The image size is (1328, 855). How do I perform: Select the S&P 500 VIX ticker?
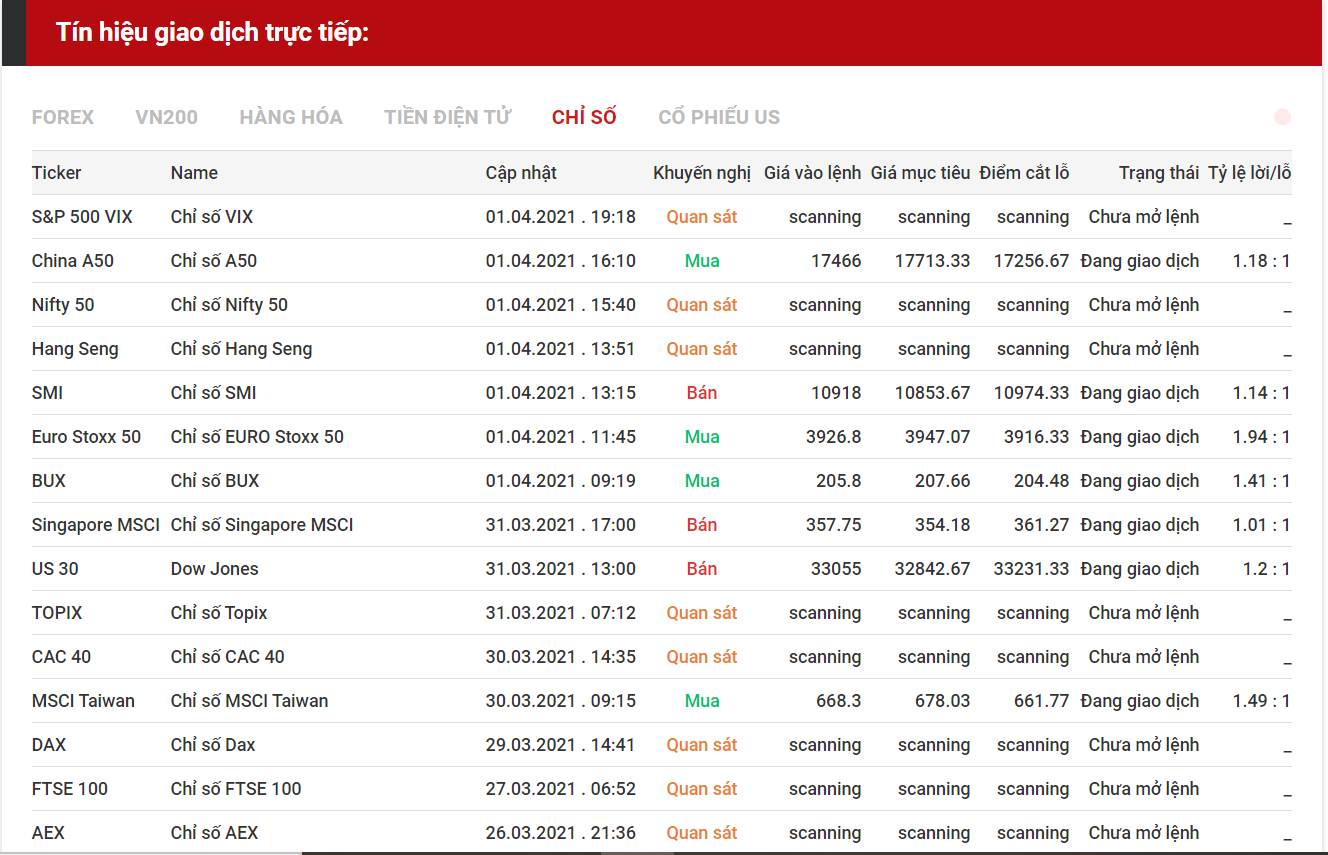tap(82, 217)
